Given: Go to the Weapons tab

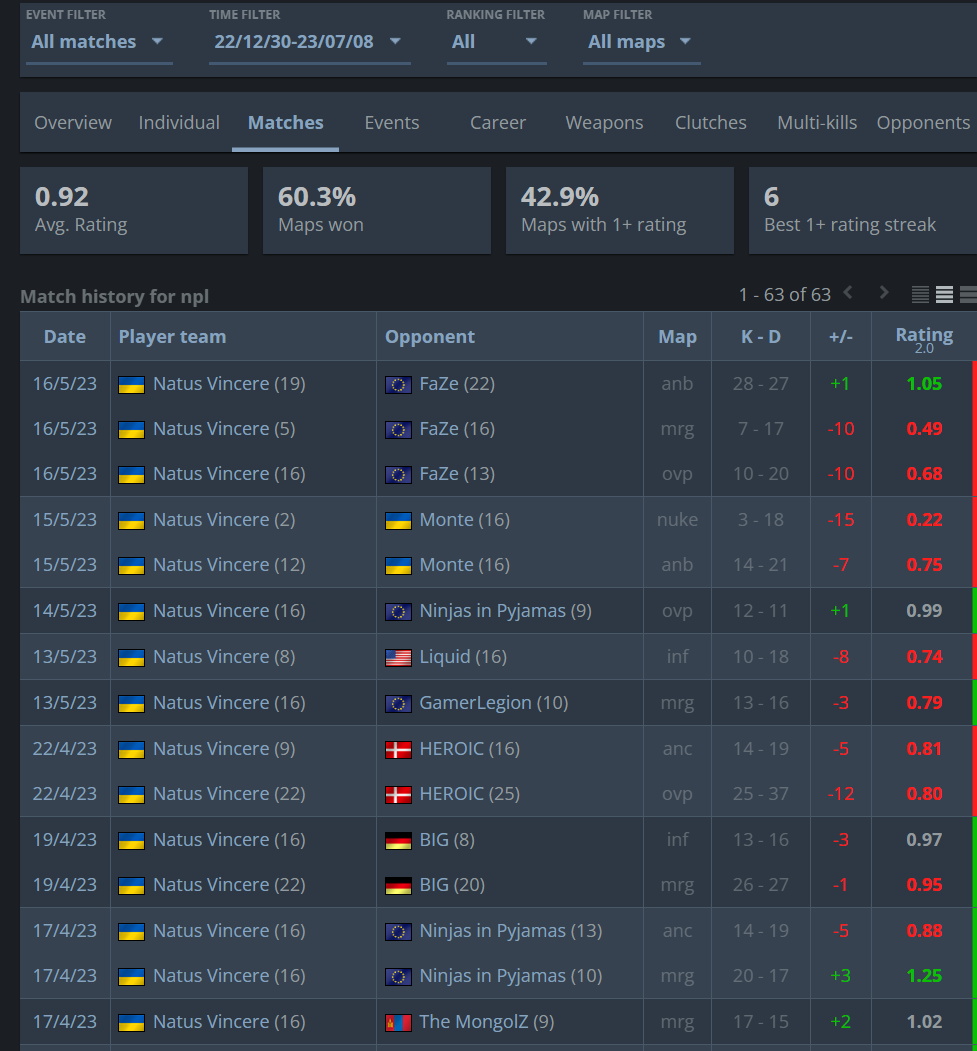Looking at the screenshot, I should (x=604, y=123).
